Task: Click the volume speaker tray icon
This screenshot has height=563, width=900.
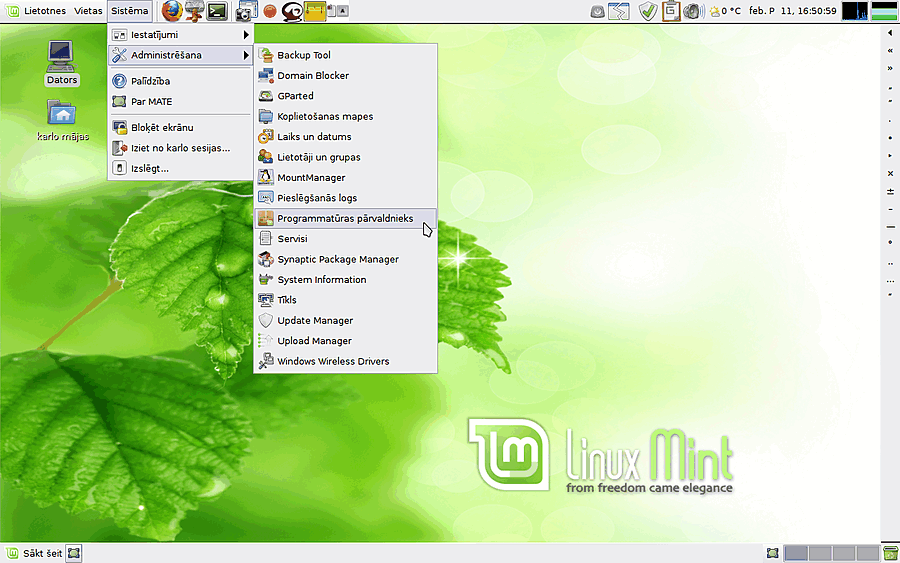Action: point(693,11)
